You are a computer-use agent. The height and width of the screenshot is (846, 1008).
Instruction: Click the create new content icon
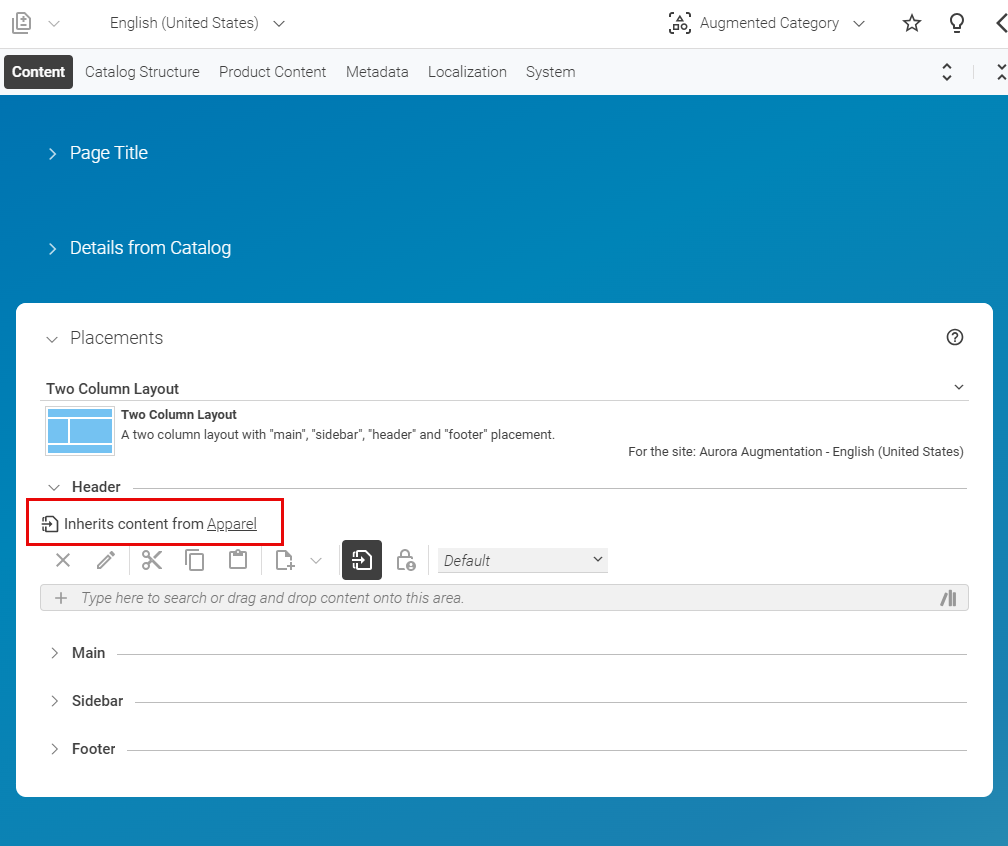pyautogui.click(x=285, y=560)
